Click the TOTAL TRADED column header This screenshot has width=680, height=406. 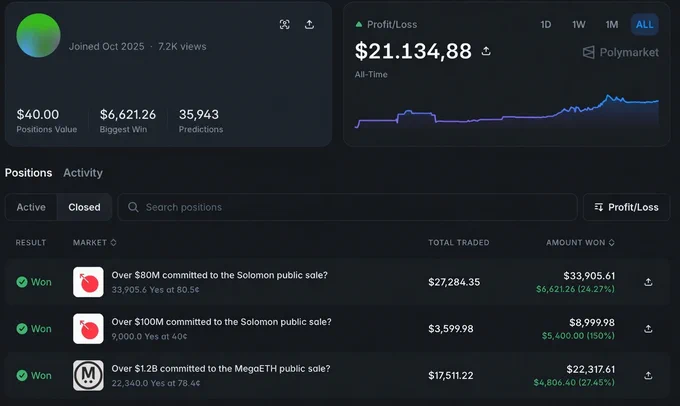(x=459, y=242)
